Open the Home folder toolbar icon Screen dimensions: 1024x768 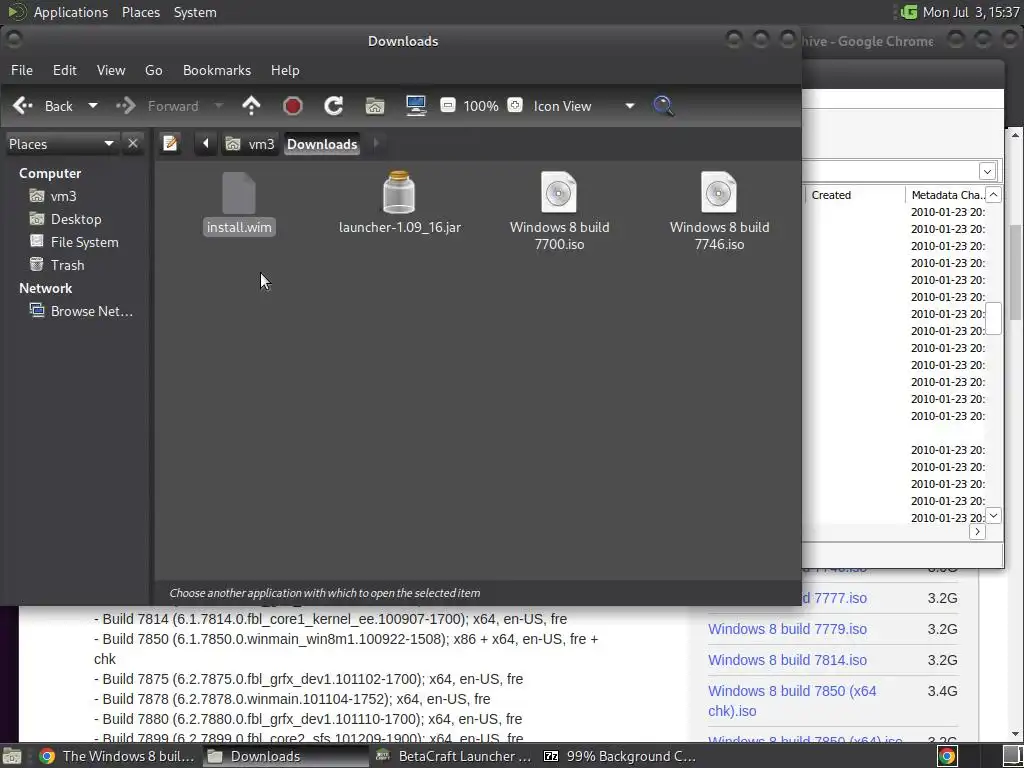pos(375,106)
